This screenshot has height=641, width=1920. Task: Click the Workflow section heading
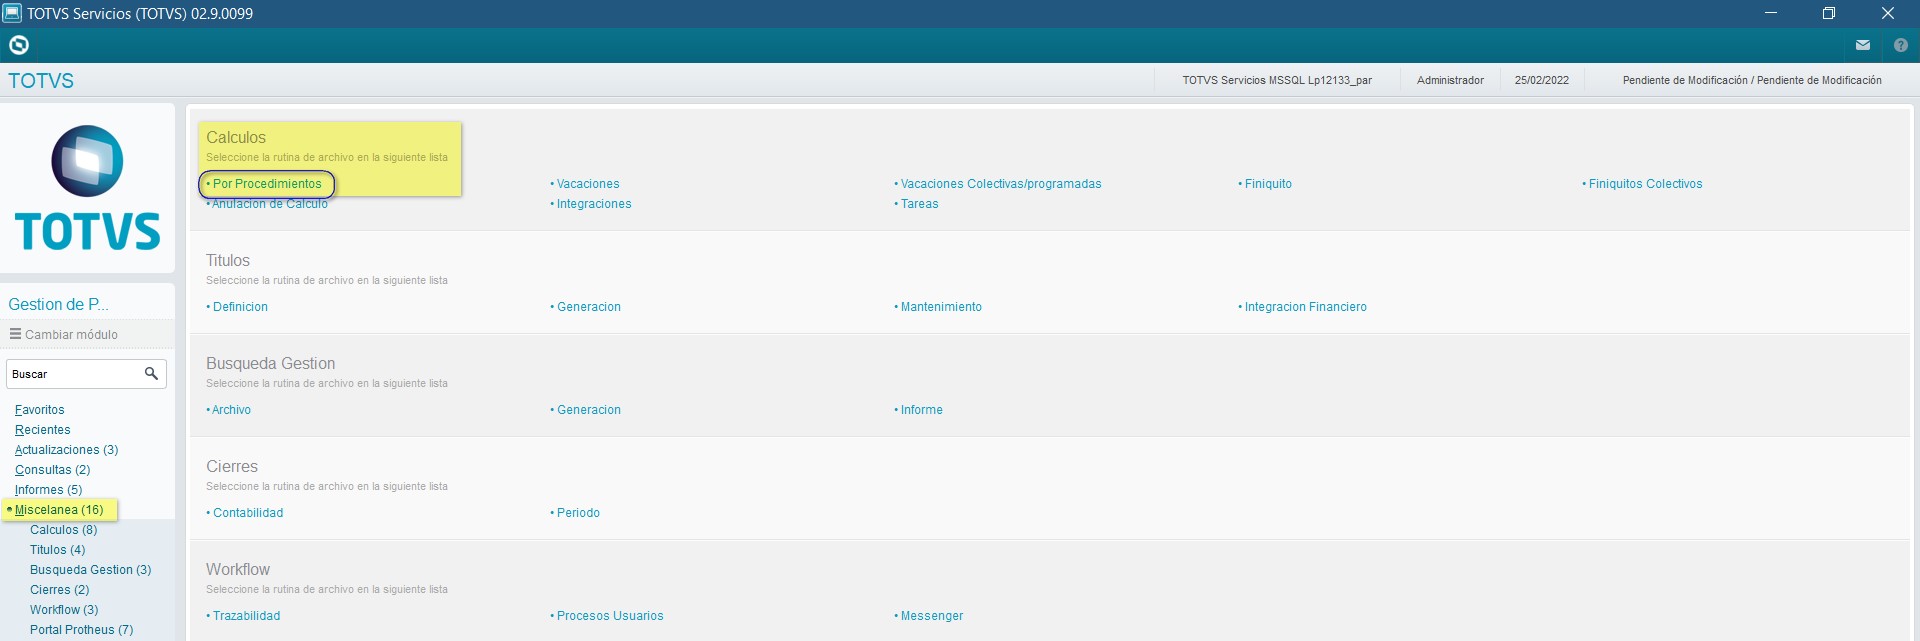coord(238,569)
